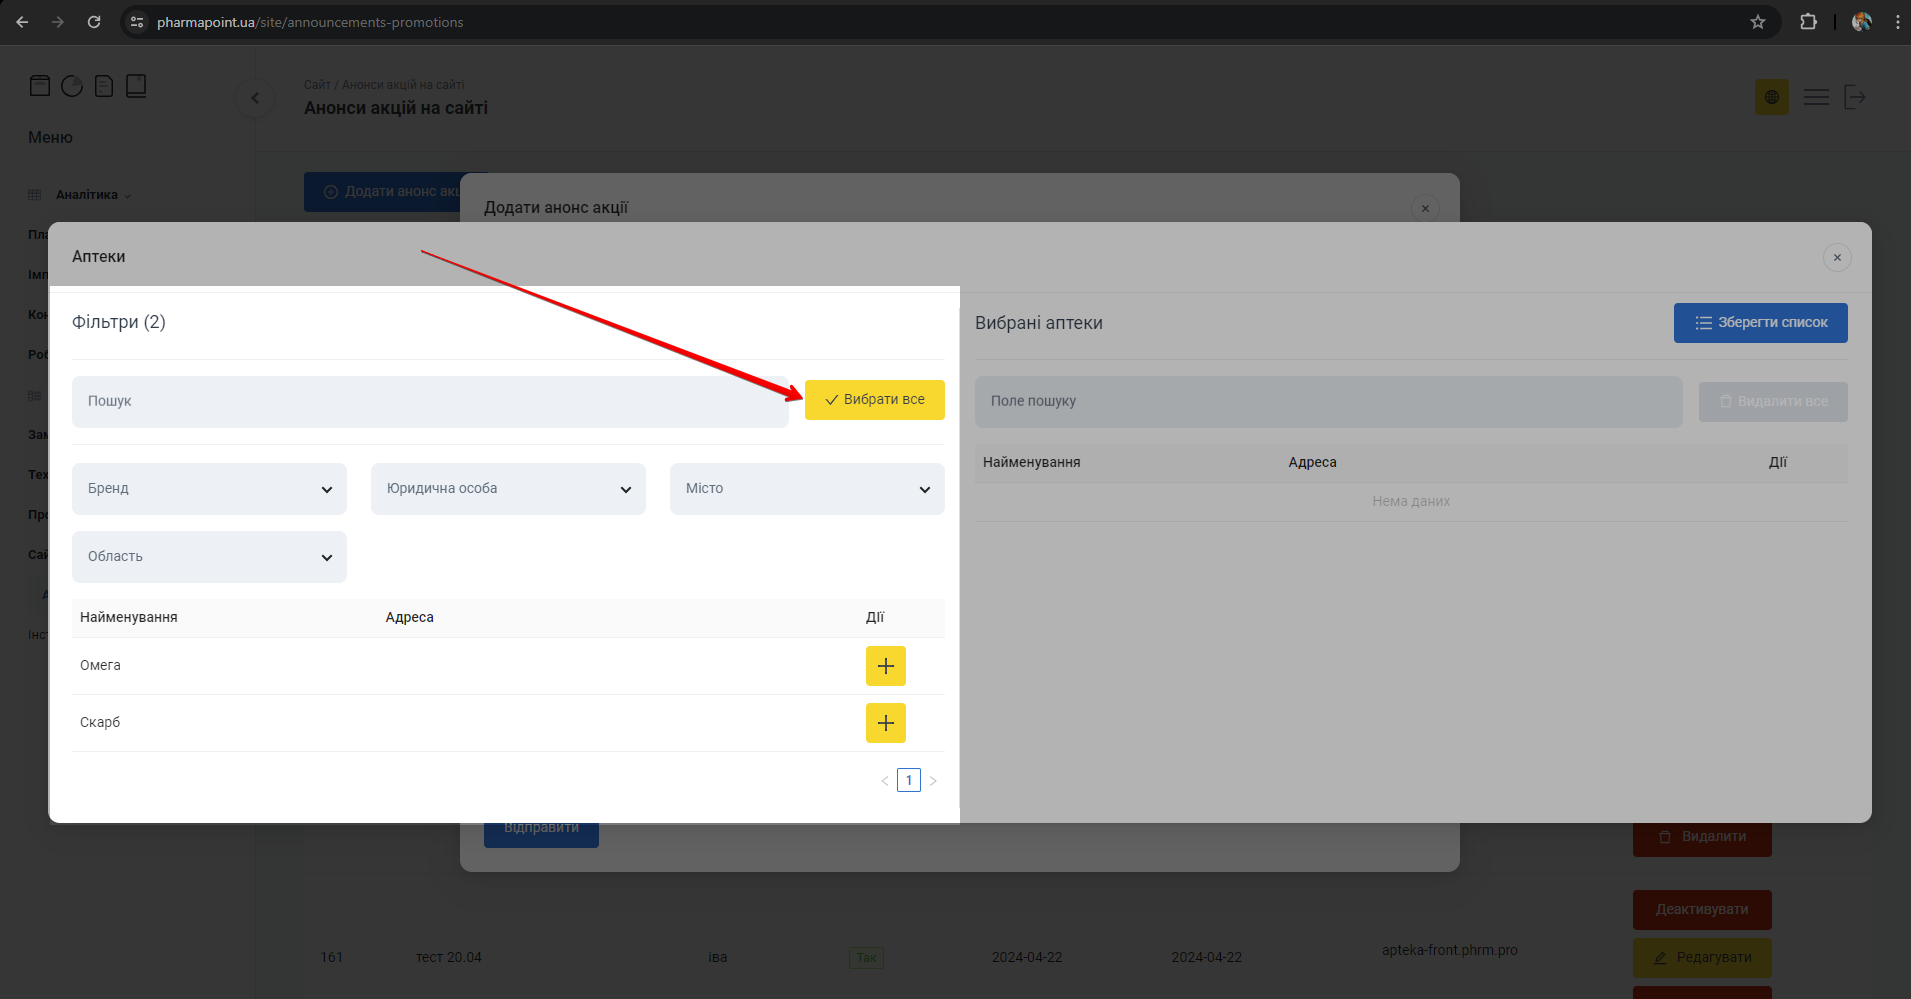Click the Видалити все button
The height and width of the screenshot is (999, 1911).
coord(1772,402)
